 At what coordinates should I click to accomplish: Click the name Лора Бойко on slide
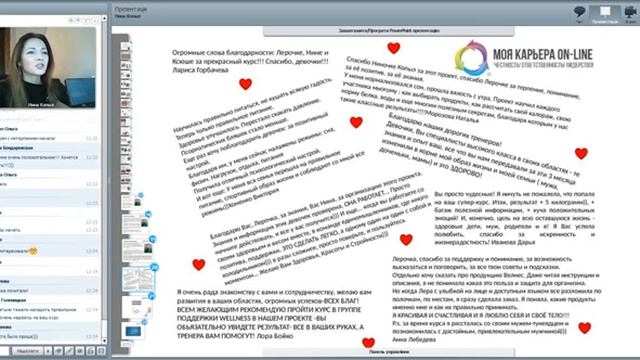coord(275,336)
